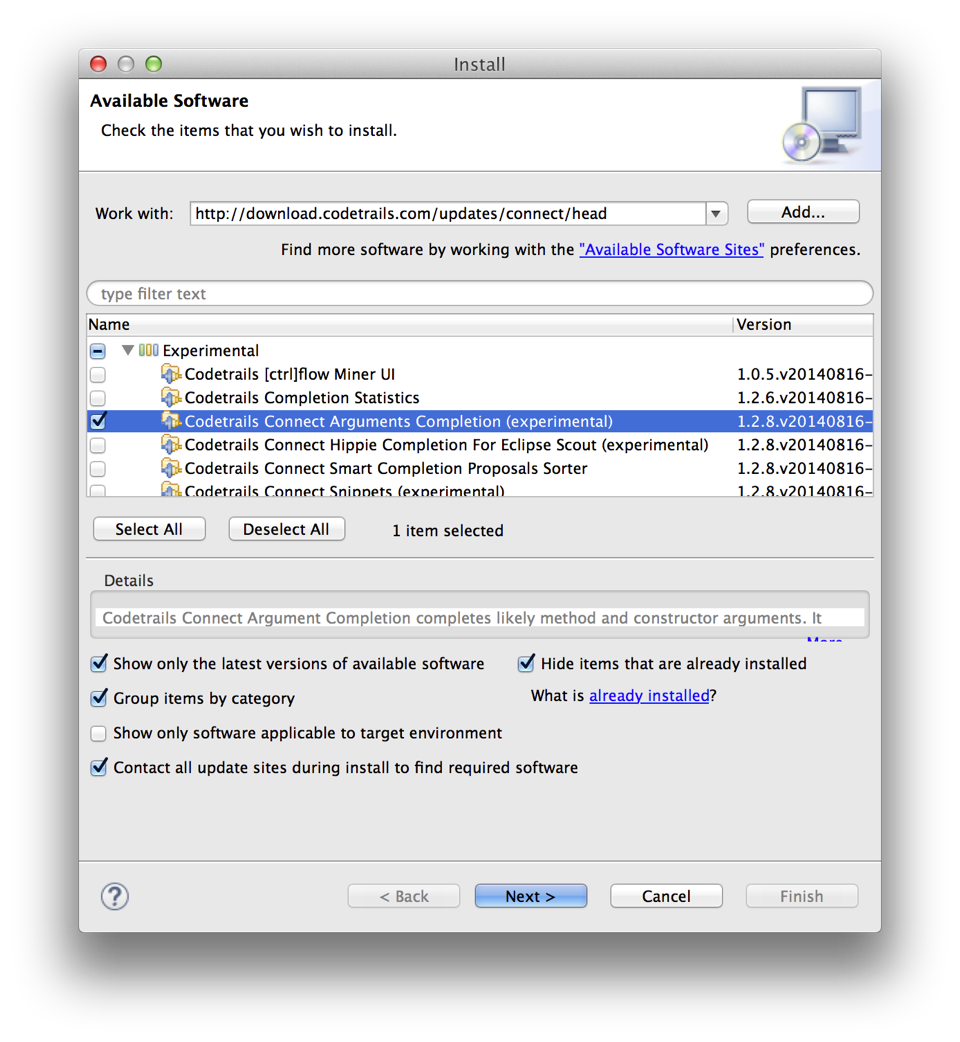Viewport: 960px width, 1042px height.
Task: Click the Codetrails [ctrl]flow Miner UI feature icon
Action: point(171,374)
